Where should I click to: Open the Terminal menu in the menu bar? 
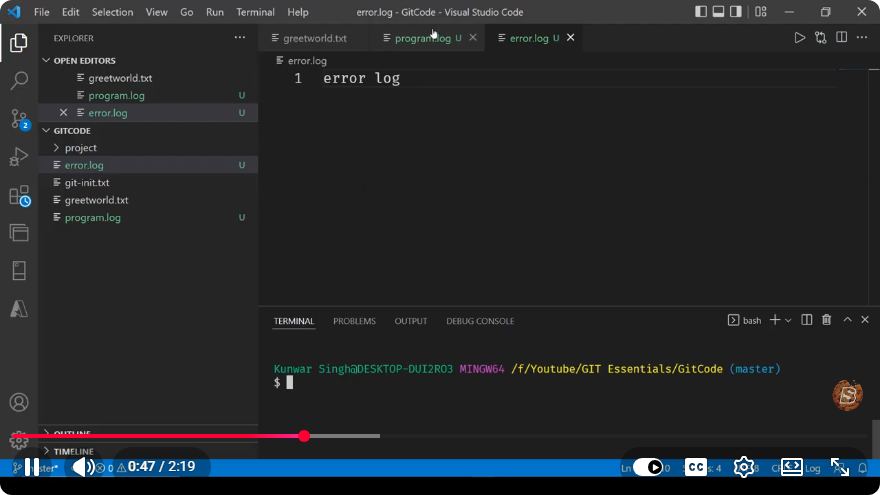[255, 12]
